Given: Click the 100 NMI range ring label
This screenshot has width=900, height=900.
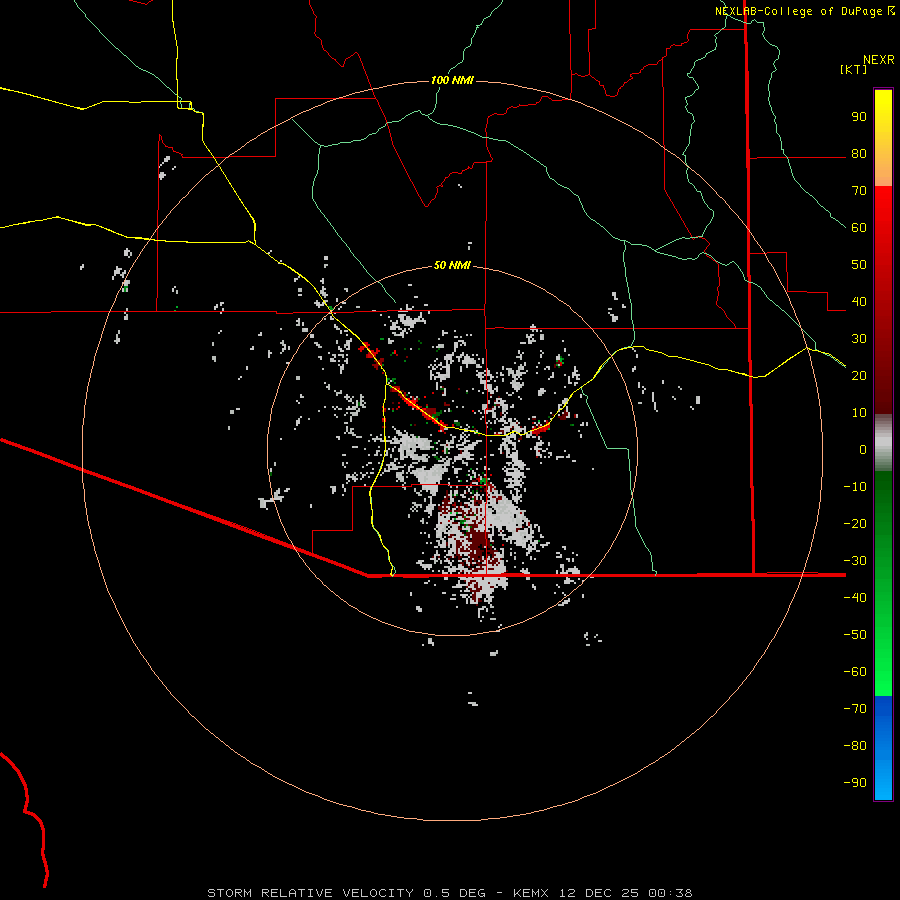Looking at the screenshot, I should pyautogui.click(x=452, y=80).
